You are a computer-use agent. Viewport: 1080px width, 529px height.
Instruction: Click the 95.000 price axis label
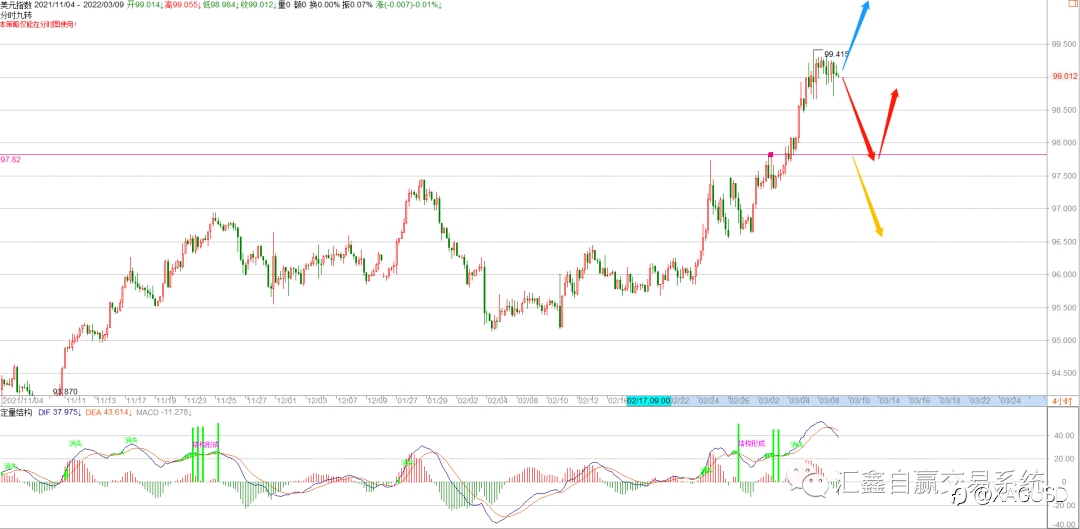tap(1063, 341)
